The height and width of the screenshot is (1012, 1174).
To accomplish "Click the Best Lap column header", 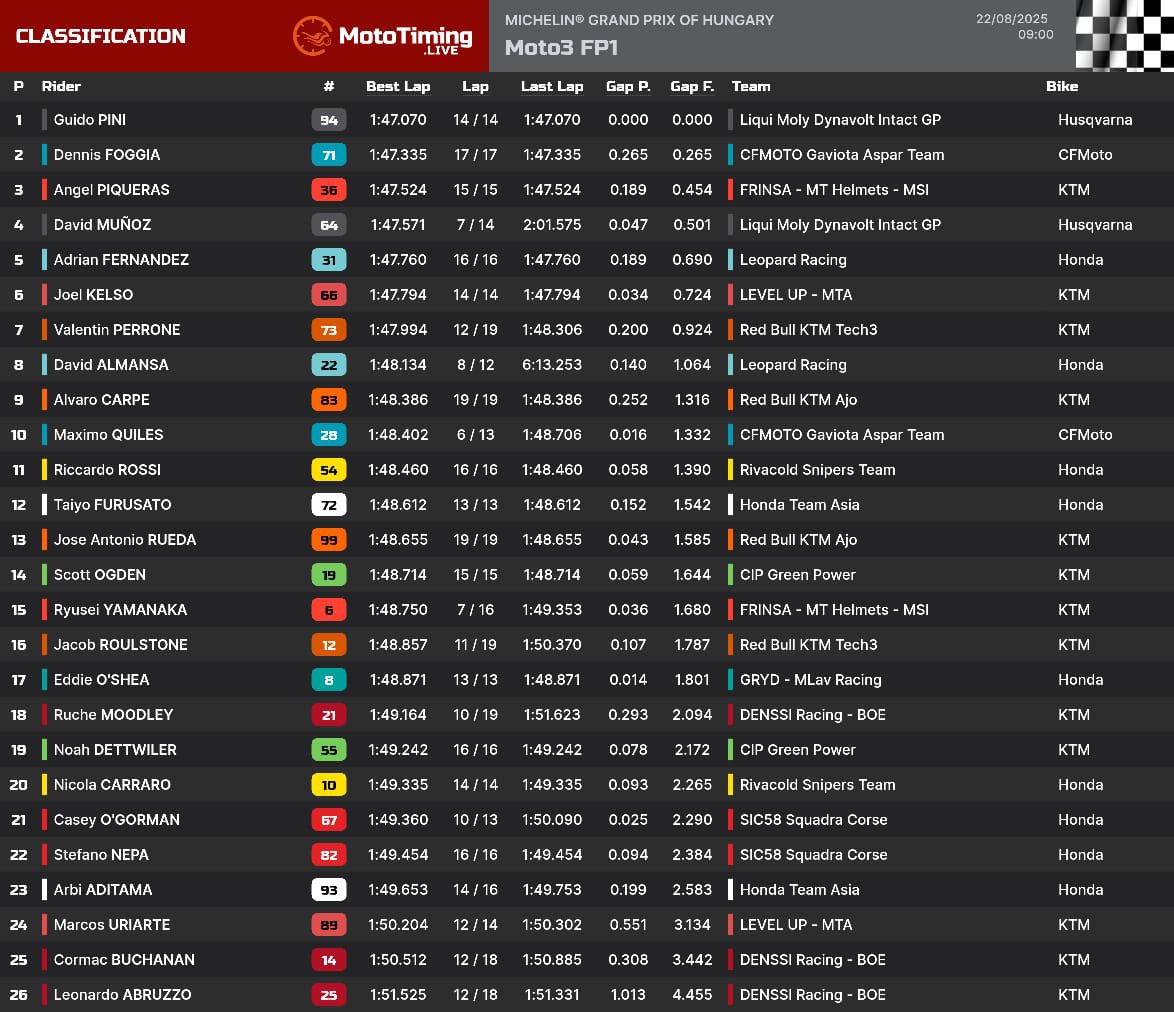I will coord(398,86).
